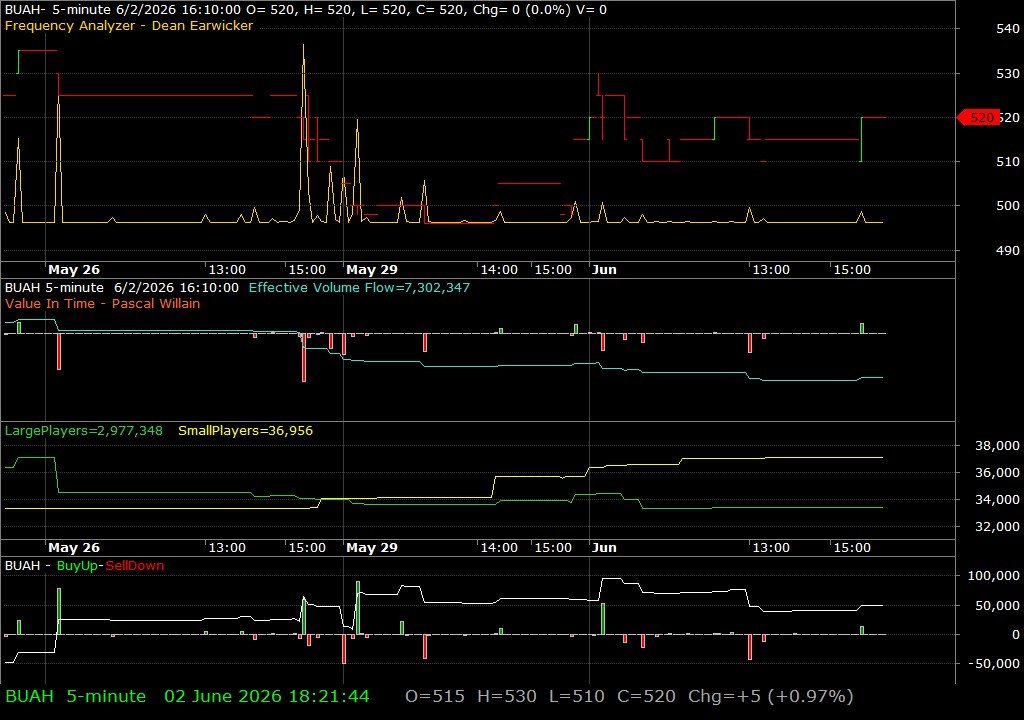Click the second panel header 'BUAH 5-minute 6/2/2026 16:10:00'

122,287
